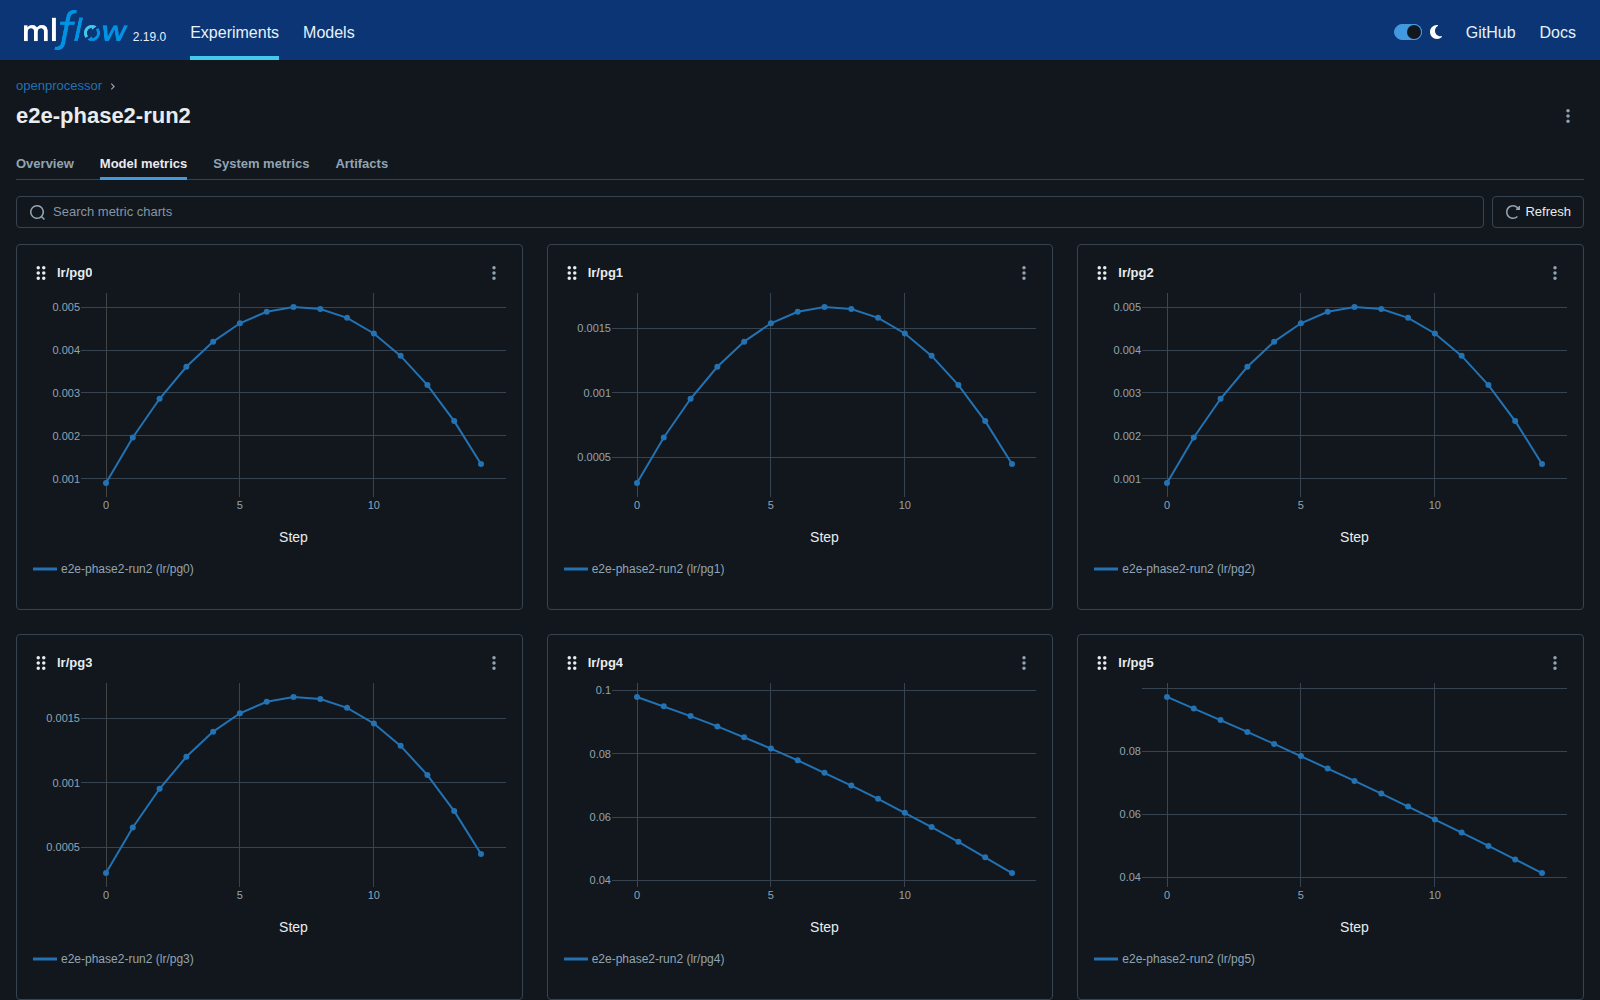Click the moon theme icon
Screen dimensions: 1600x1000
pos(1436,32)
